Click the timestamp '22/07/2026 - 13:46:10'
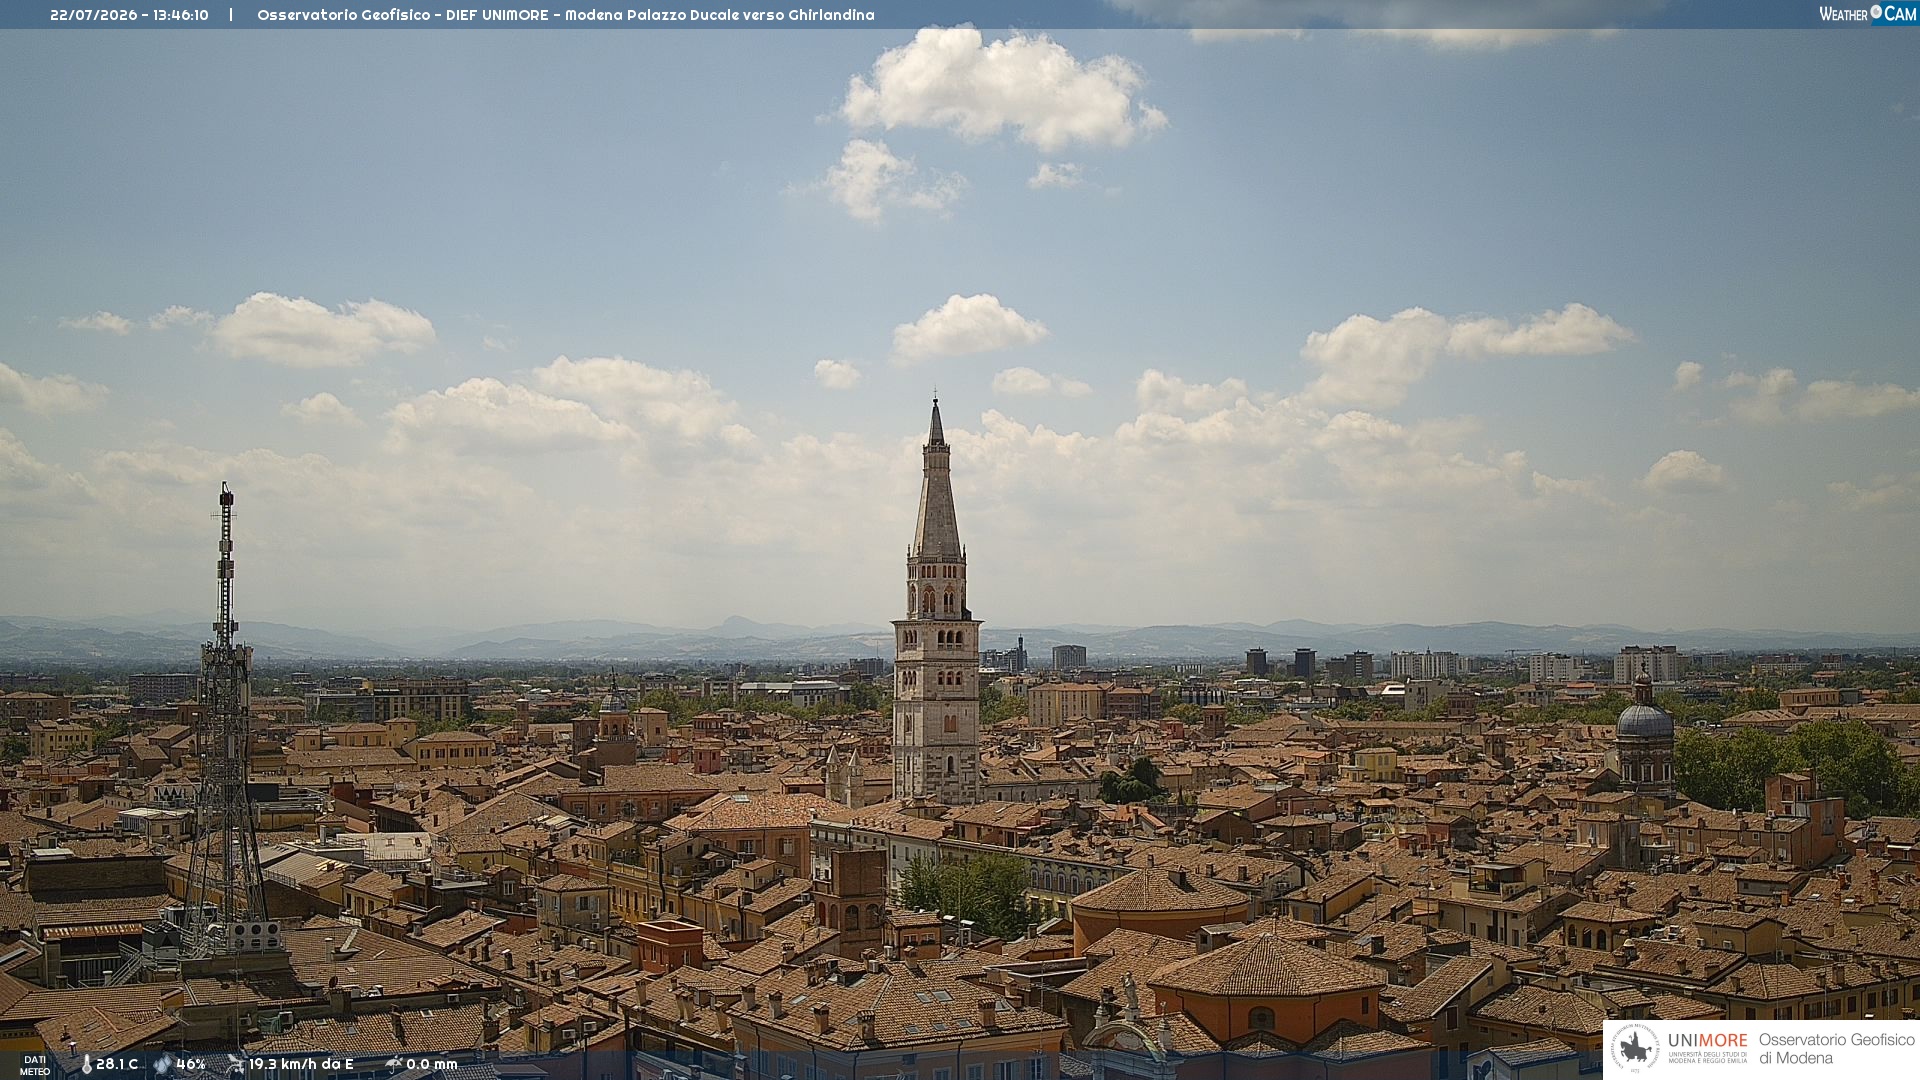 (129, 15)
